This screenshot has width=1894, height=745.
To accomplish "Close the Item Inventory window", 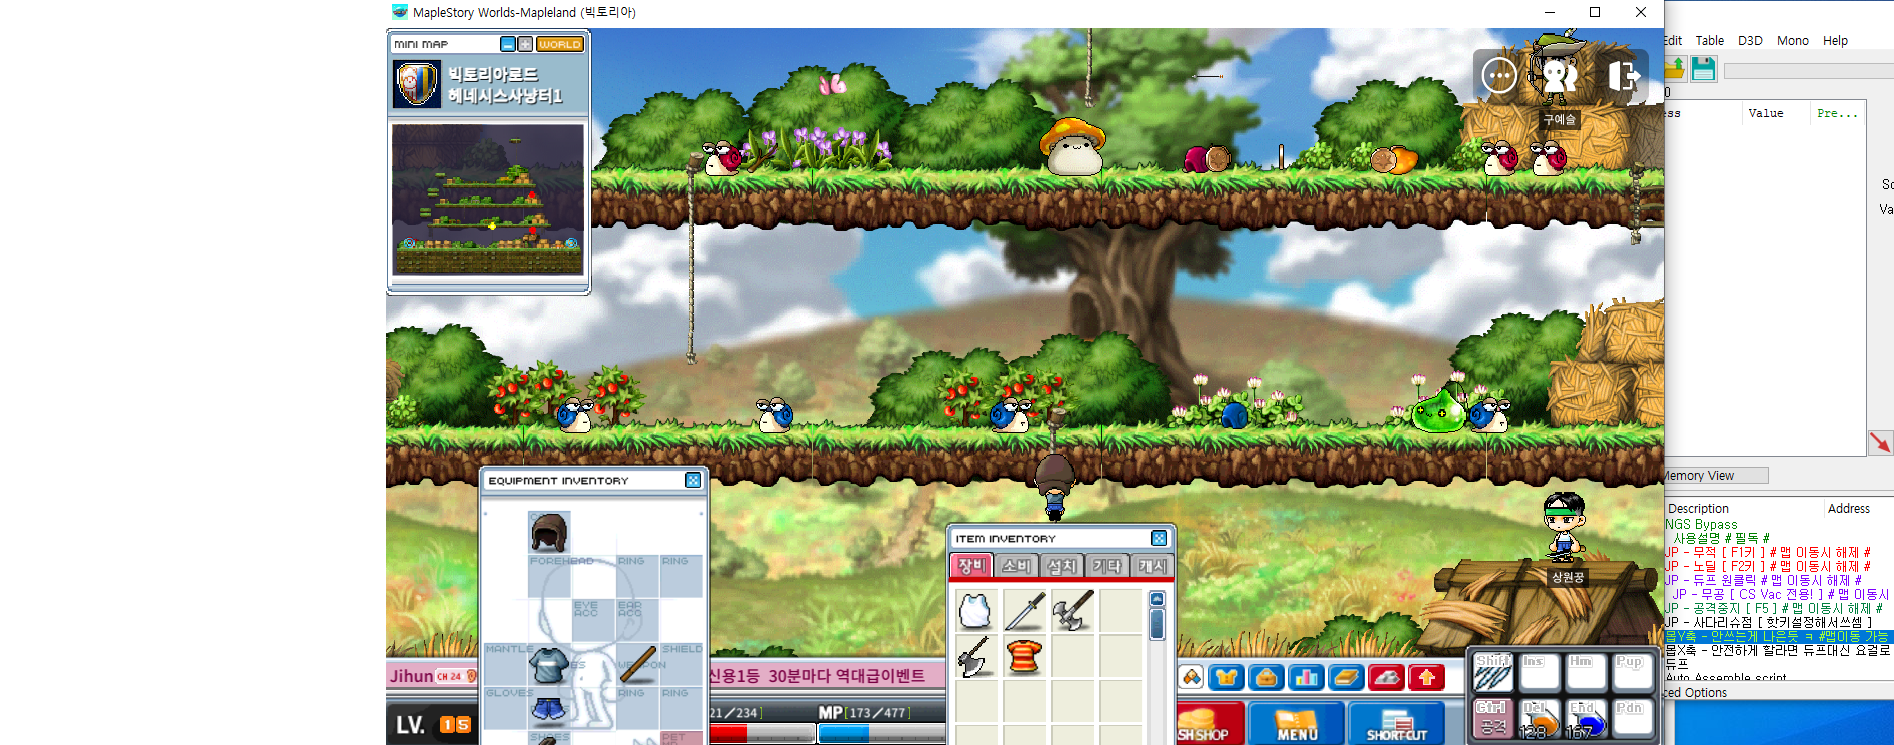I will point(1159,538).
